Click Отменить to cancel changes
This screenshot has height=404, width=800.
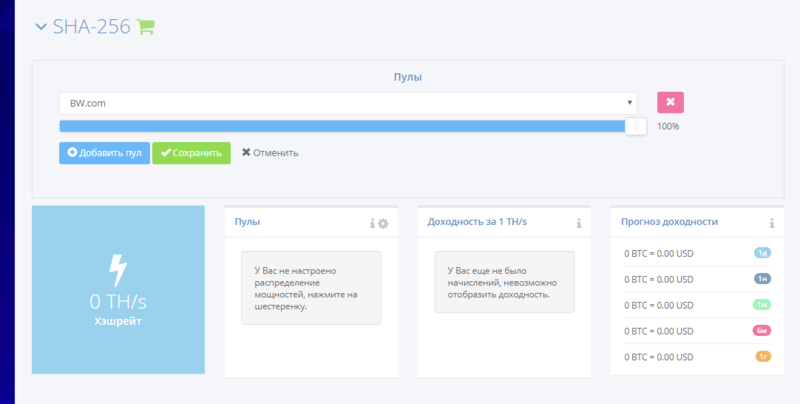[x=270, y=153]
